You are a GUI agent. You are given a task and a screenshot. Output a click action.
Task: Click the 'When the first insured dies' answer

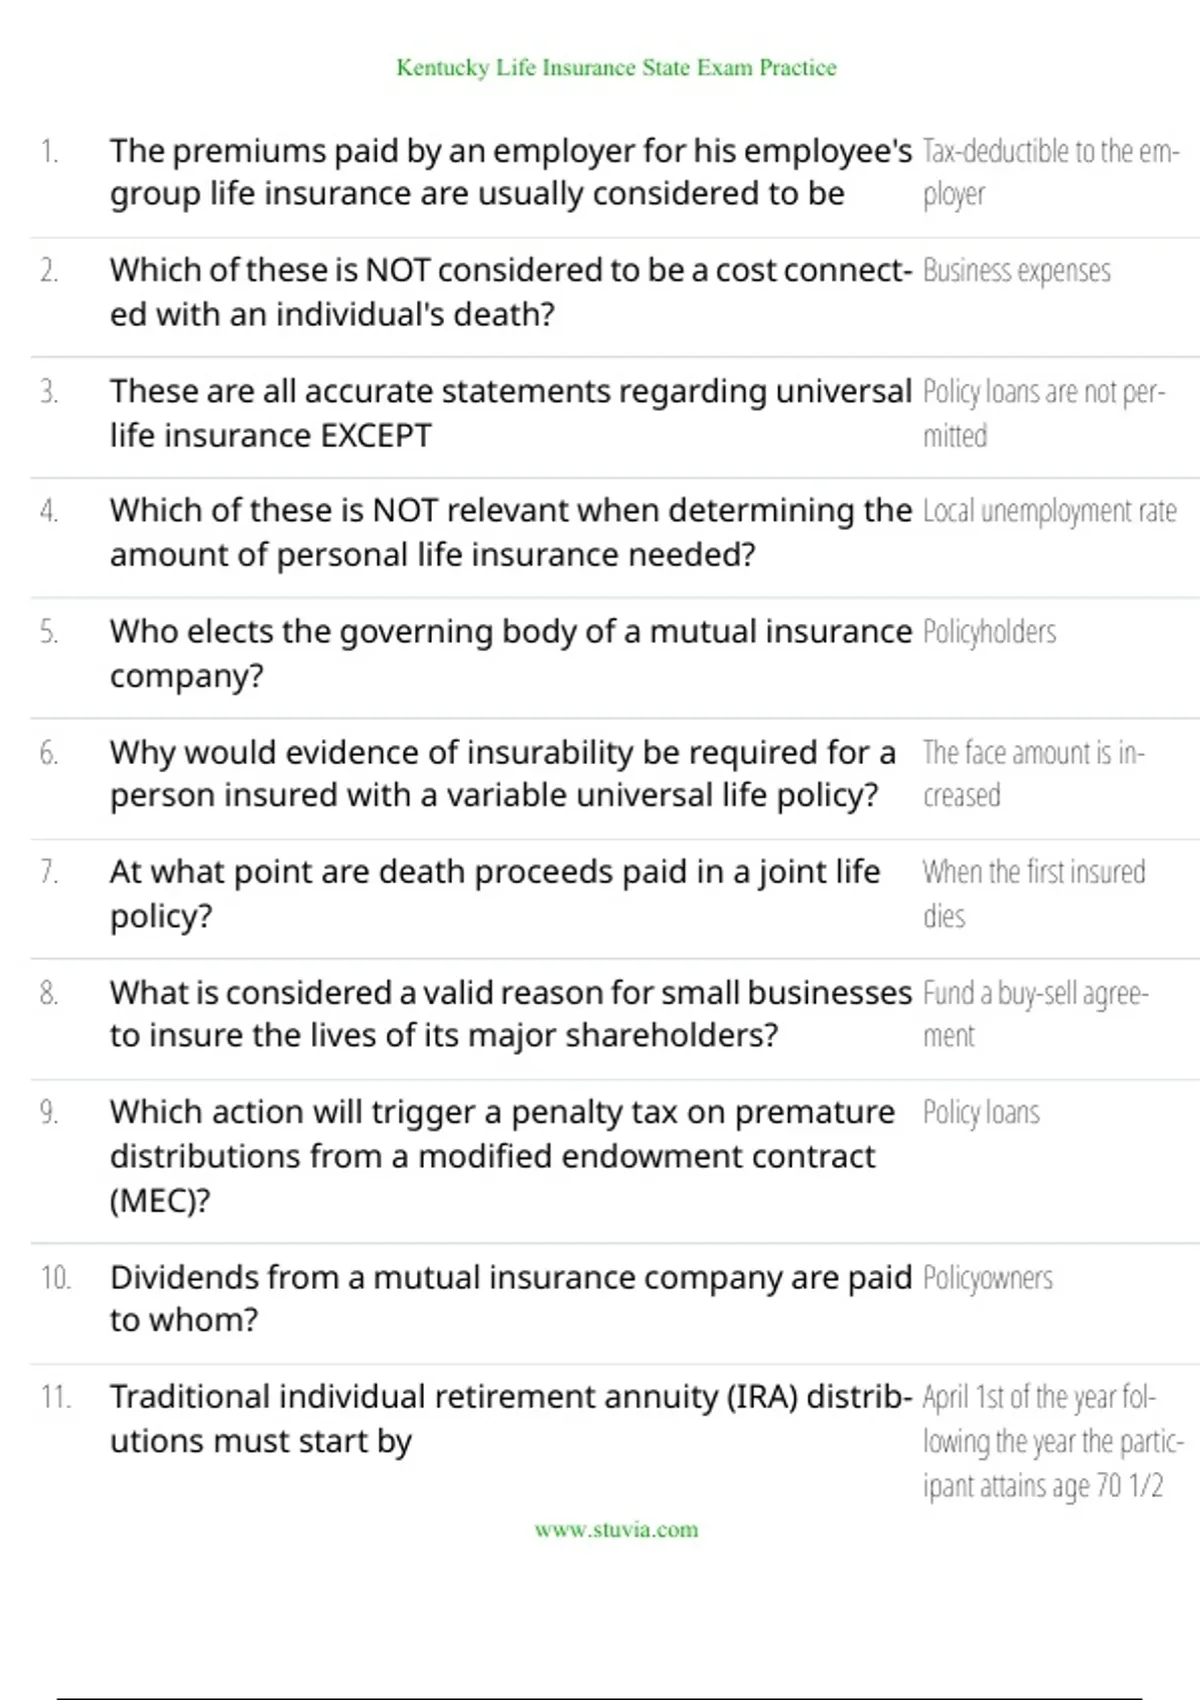pyautogui.click(x=1033, y=893)
